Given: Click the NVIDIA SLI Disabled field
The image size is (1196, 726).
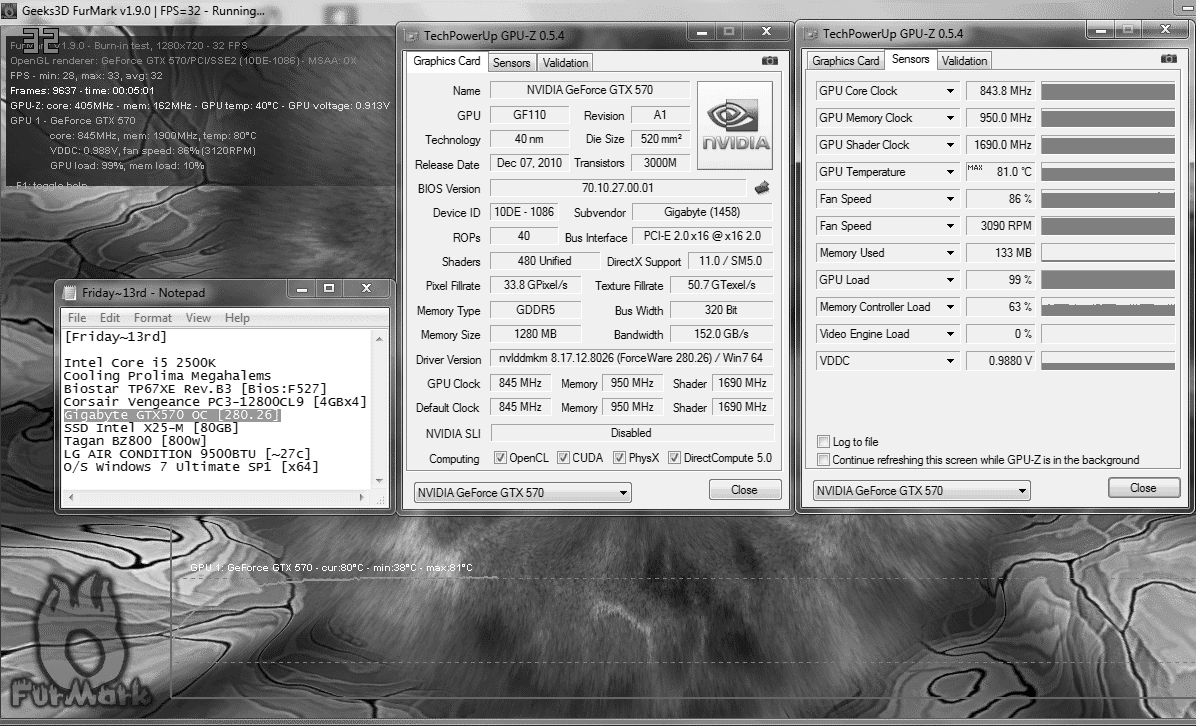Looking at the screenshot, I should click(632, 433).
